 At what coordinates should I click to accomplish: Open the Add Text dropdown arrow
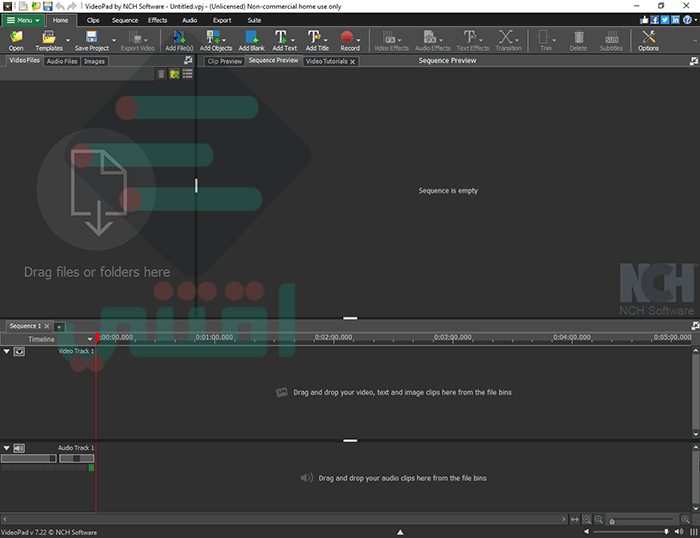click(292, 40)
